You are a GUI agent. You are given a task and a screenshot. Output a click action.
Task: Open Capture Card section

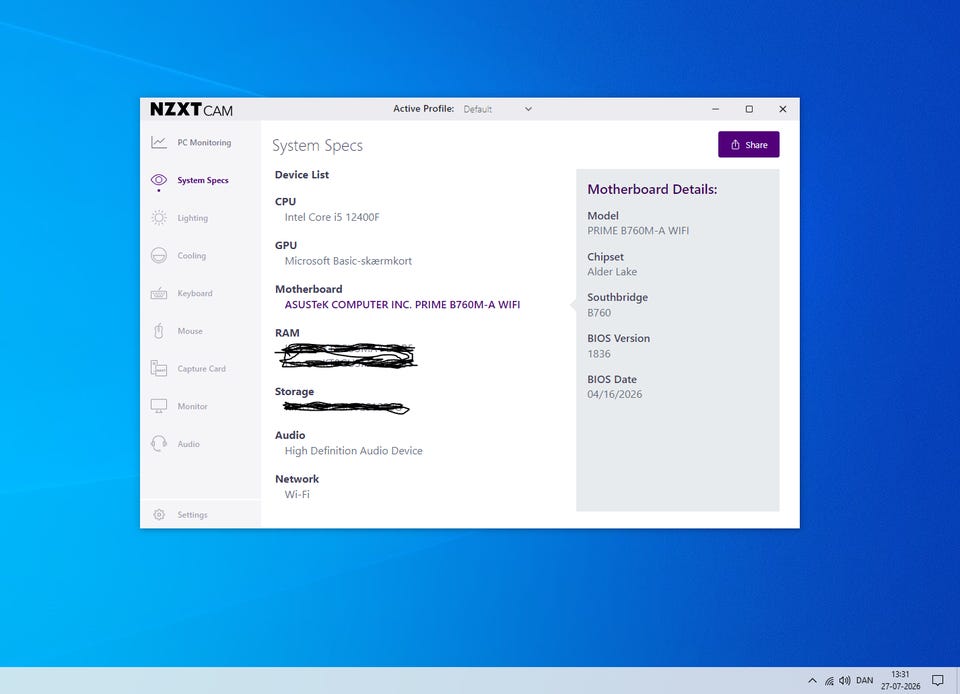(x=201, y=368)
